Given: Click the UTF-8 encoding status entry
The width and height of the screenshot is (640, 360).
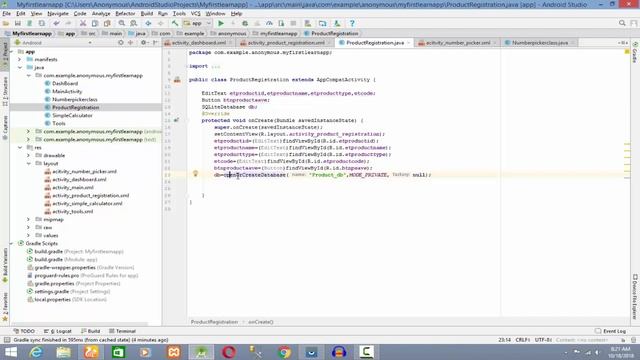Looking at the screenshot, I should click(543, 340).
